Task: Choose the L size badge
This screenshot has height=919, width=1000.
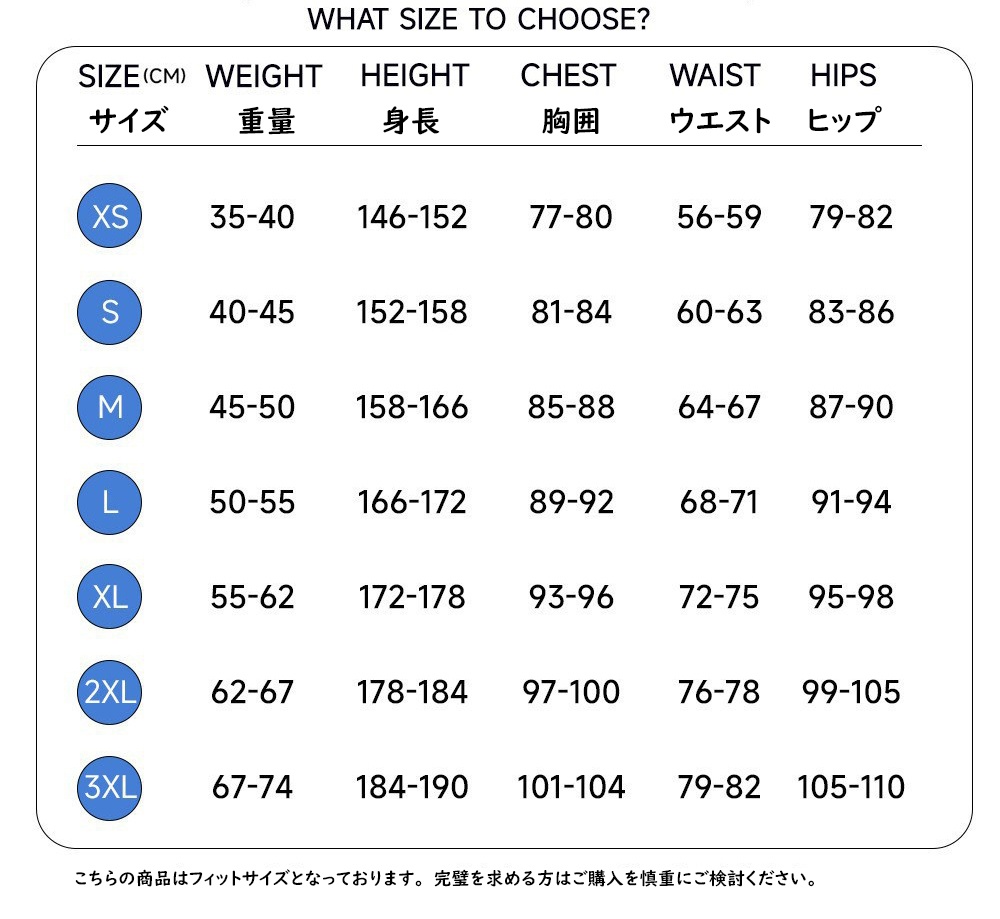Action: coord(110,502)
